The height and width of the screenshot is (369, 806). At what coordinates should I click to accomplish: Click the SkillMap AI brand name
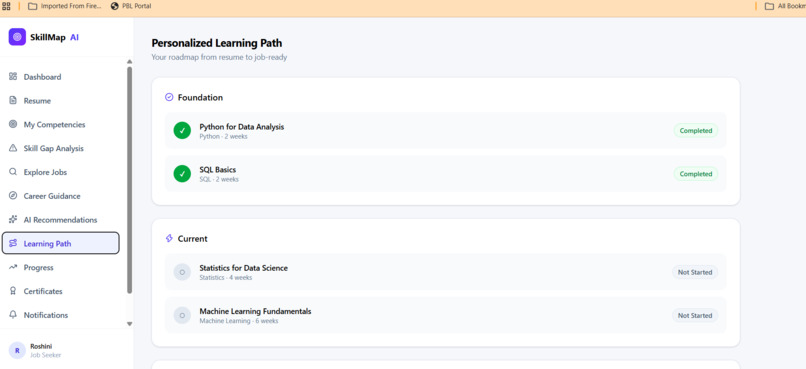[54, 37]
